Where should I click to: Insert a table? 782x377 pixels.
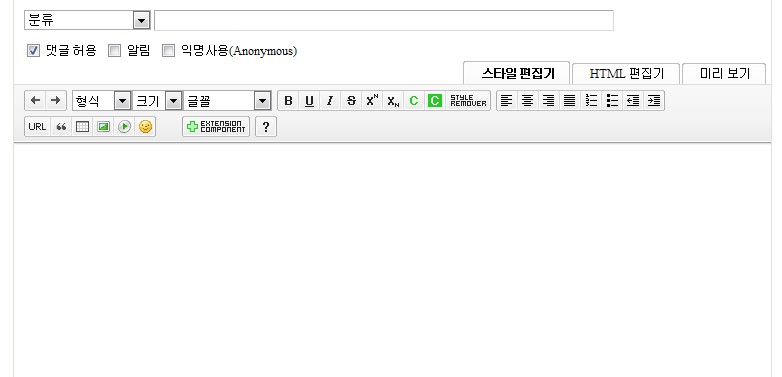(82, 127)
